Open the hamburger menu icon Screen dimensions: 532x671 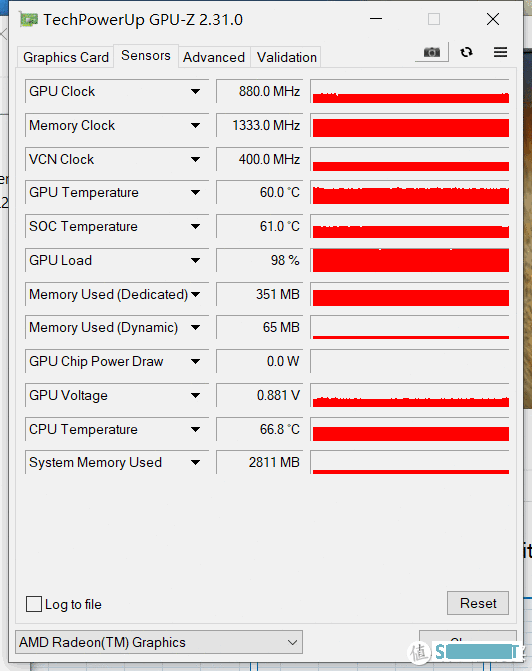500,52
